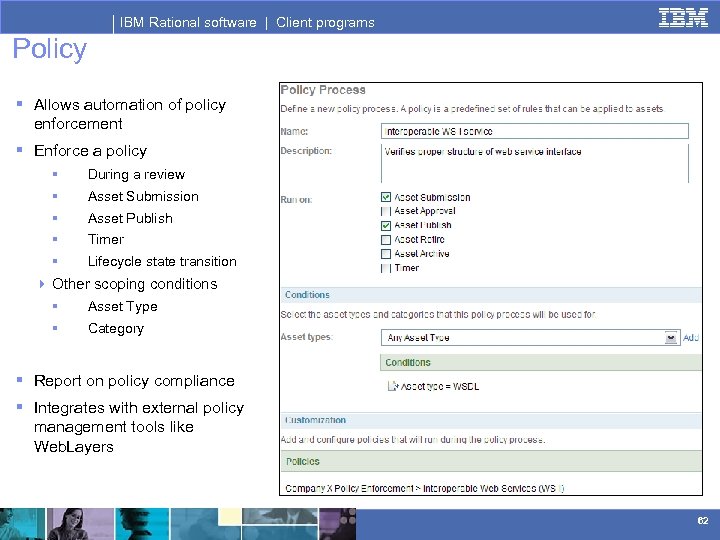
Task: Check the Asset Retire checkbox
Action: tap(386, 240)
